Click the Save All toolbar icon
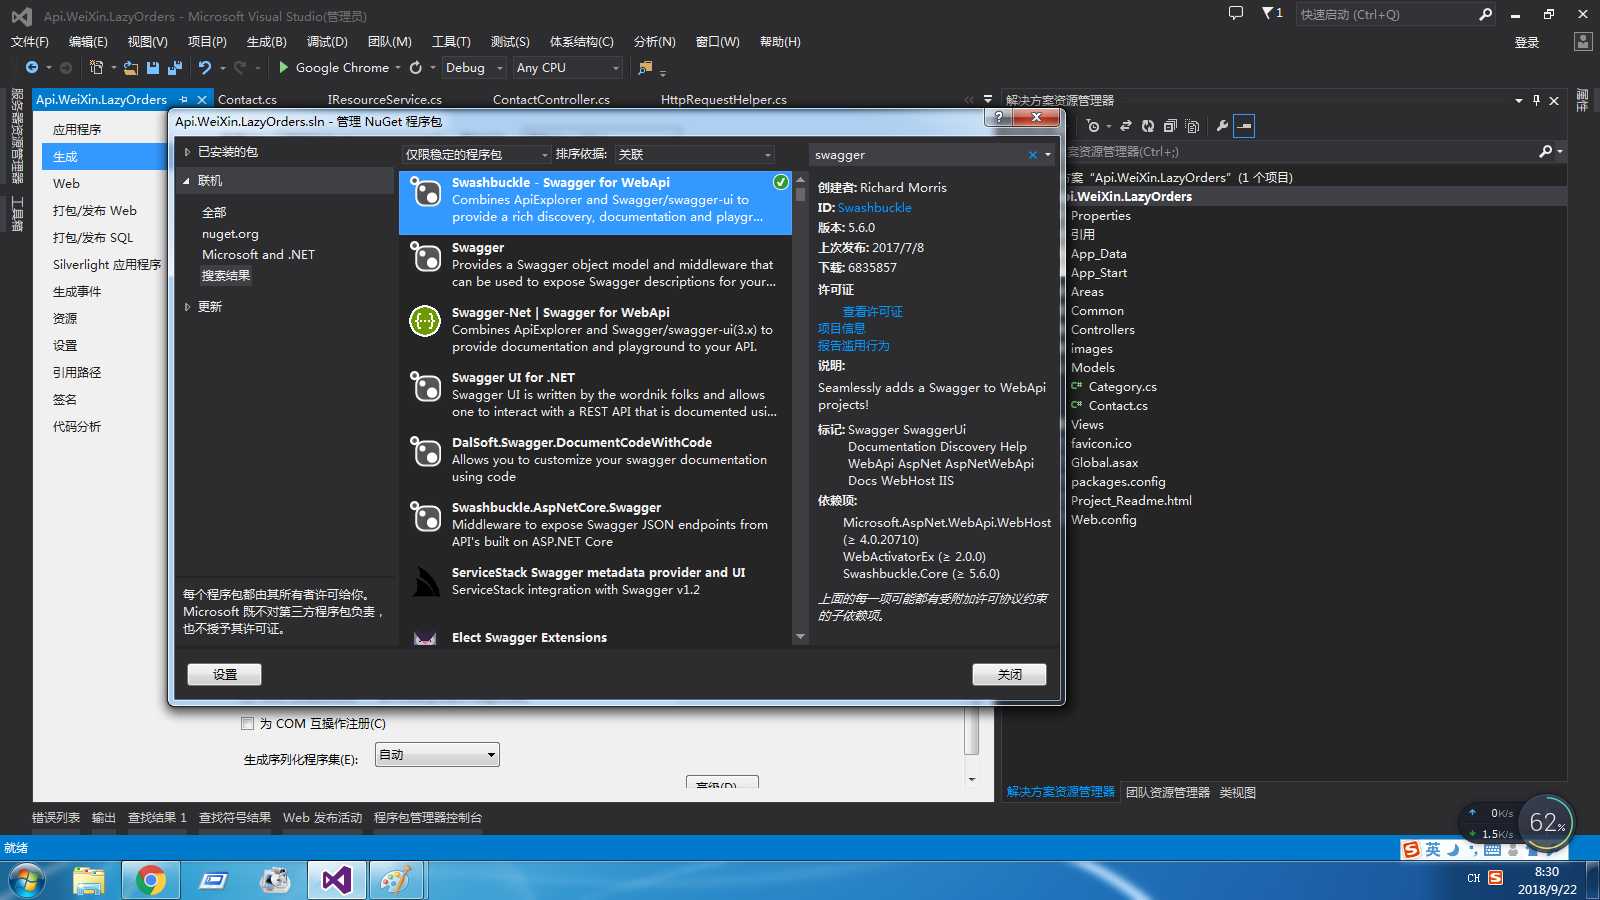 [175, 67]
